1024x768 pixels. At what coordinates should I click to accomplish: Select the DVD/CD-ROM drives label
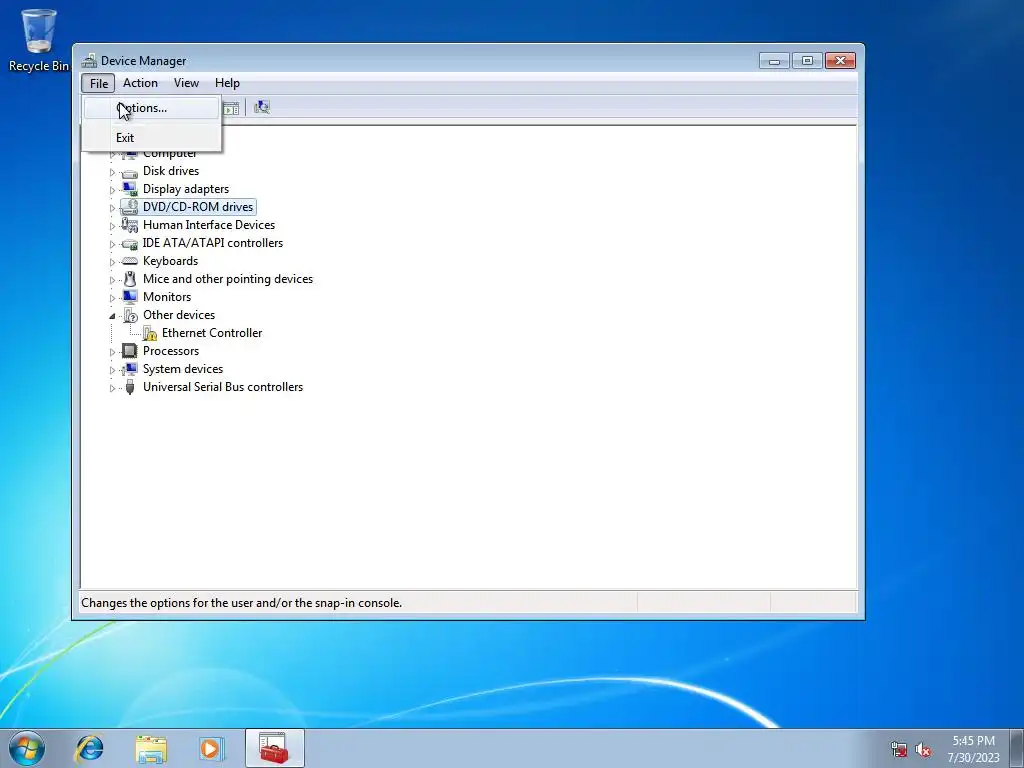pyautogui.click(x=198, y=207)
